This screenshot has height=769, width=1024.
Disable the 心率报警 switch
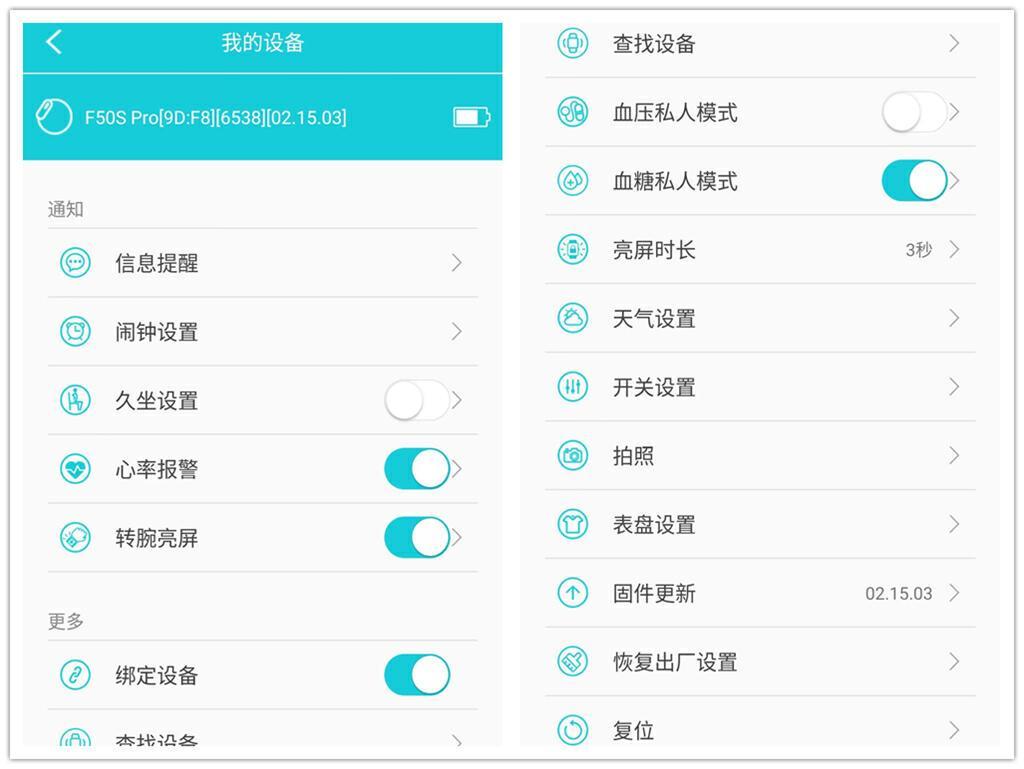tap(417, 469)
